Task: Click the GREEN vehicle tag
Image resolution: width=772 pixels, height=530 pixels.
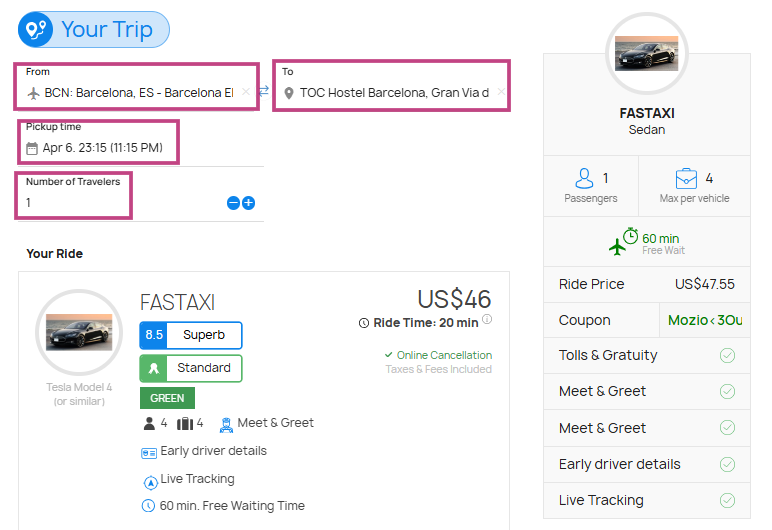Action: coord(167,398)
